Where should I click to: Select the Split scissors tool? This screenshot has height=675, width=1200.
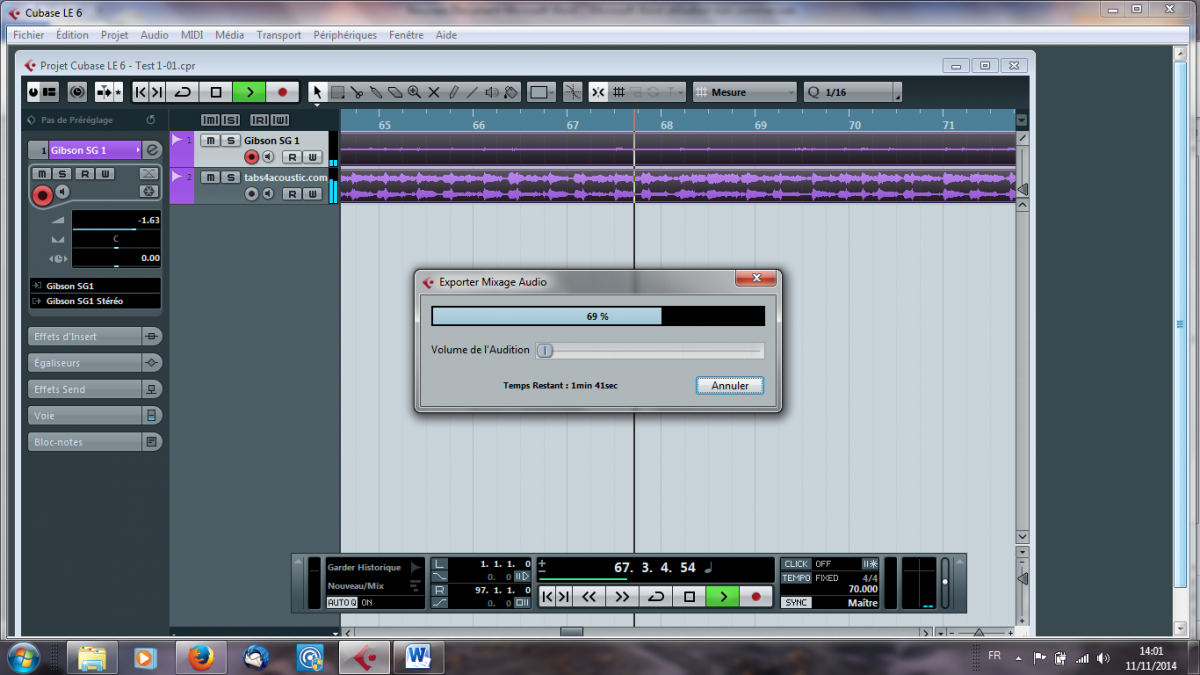[356, 92]
